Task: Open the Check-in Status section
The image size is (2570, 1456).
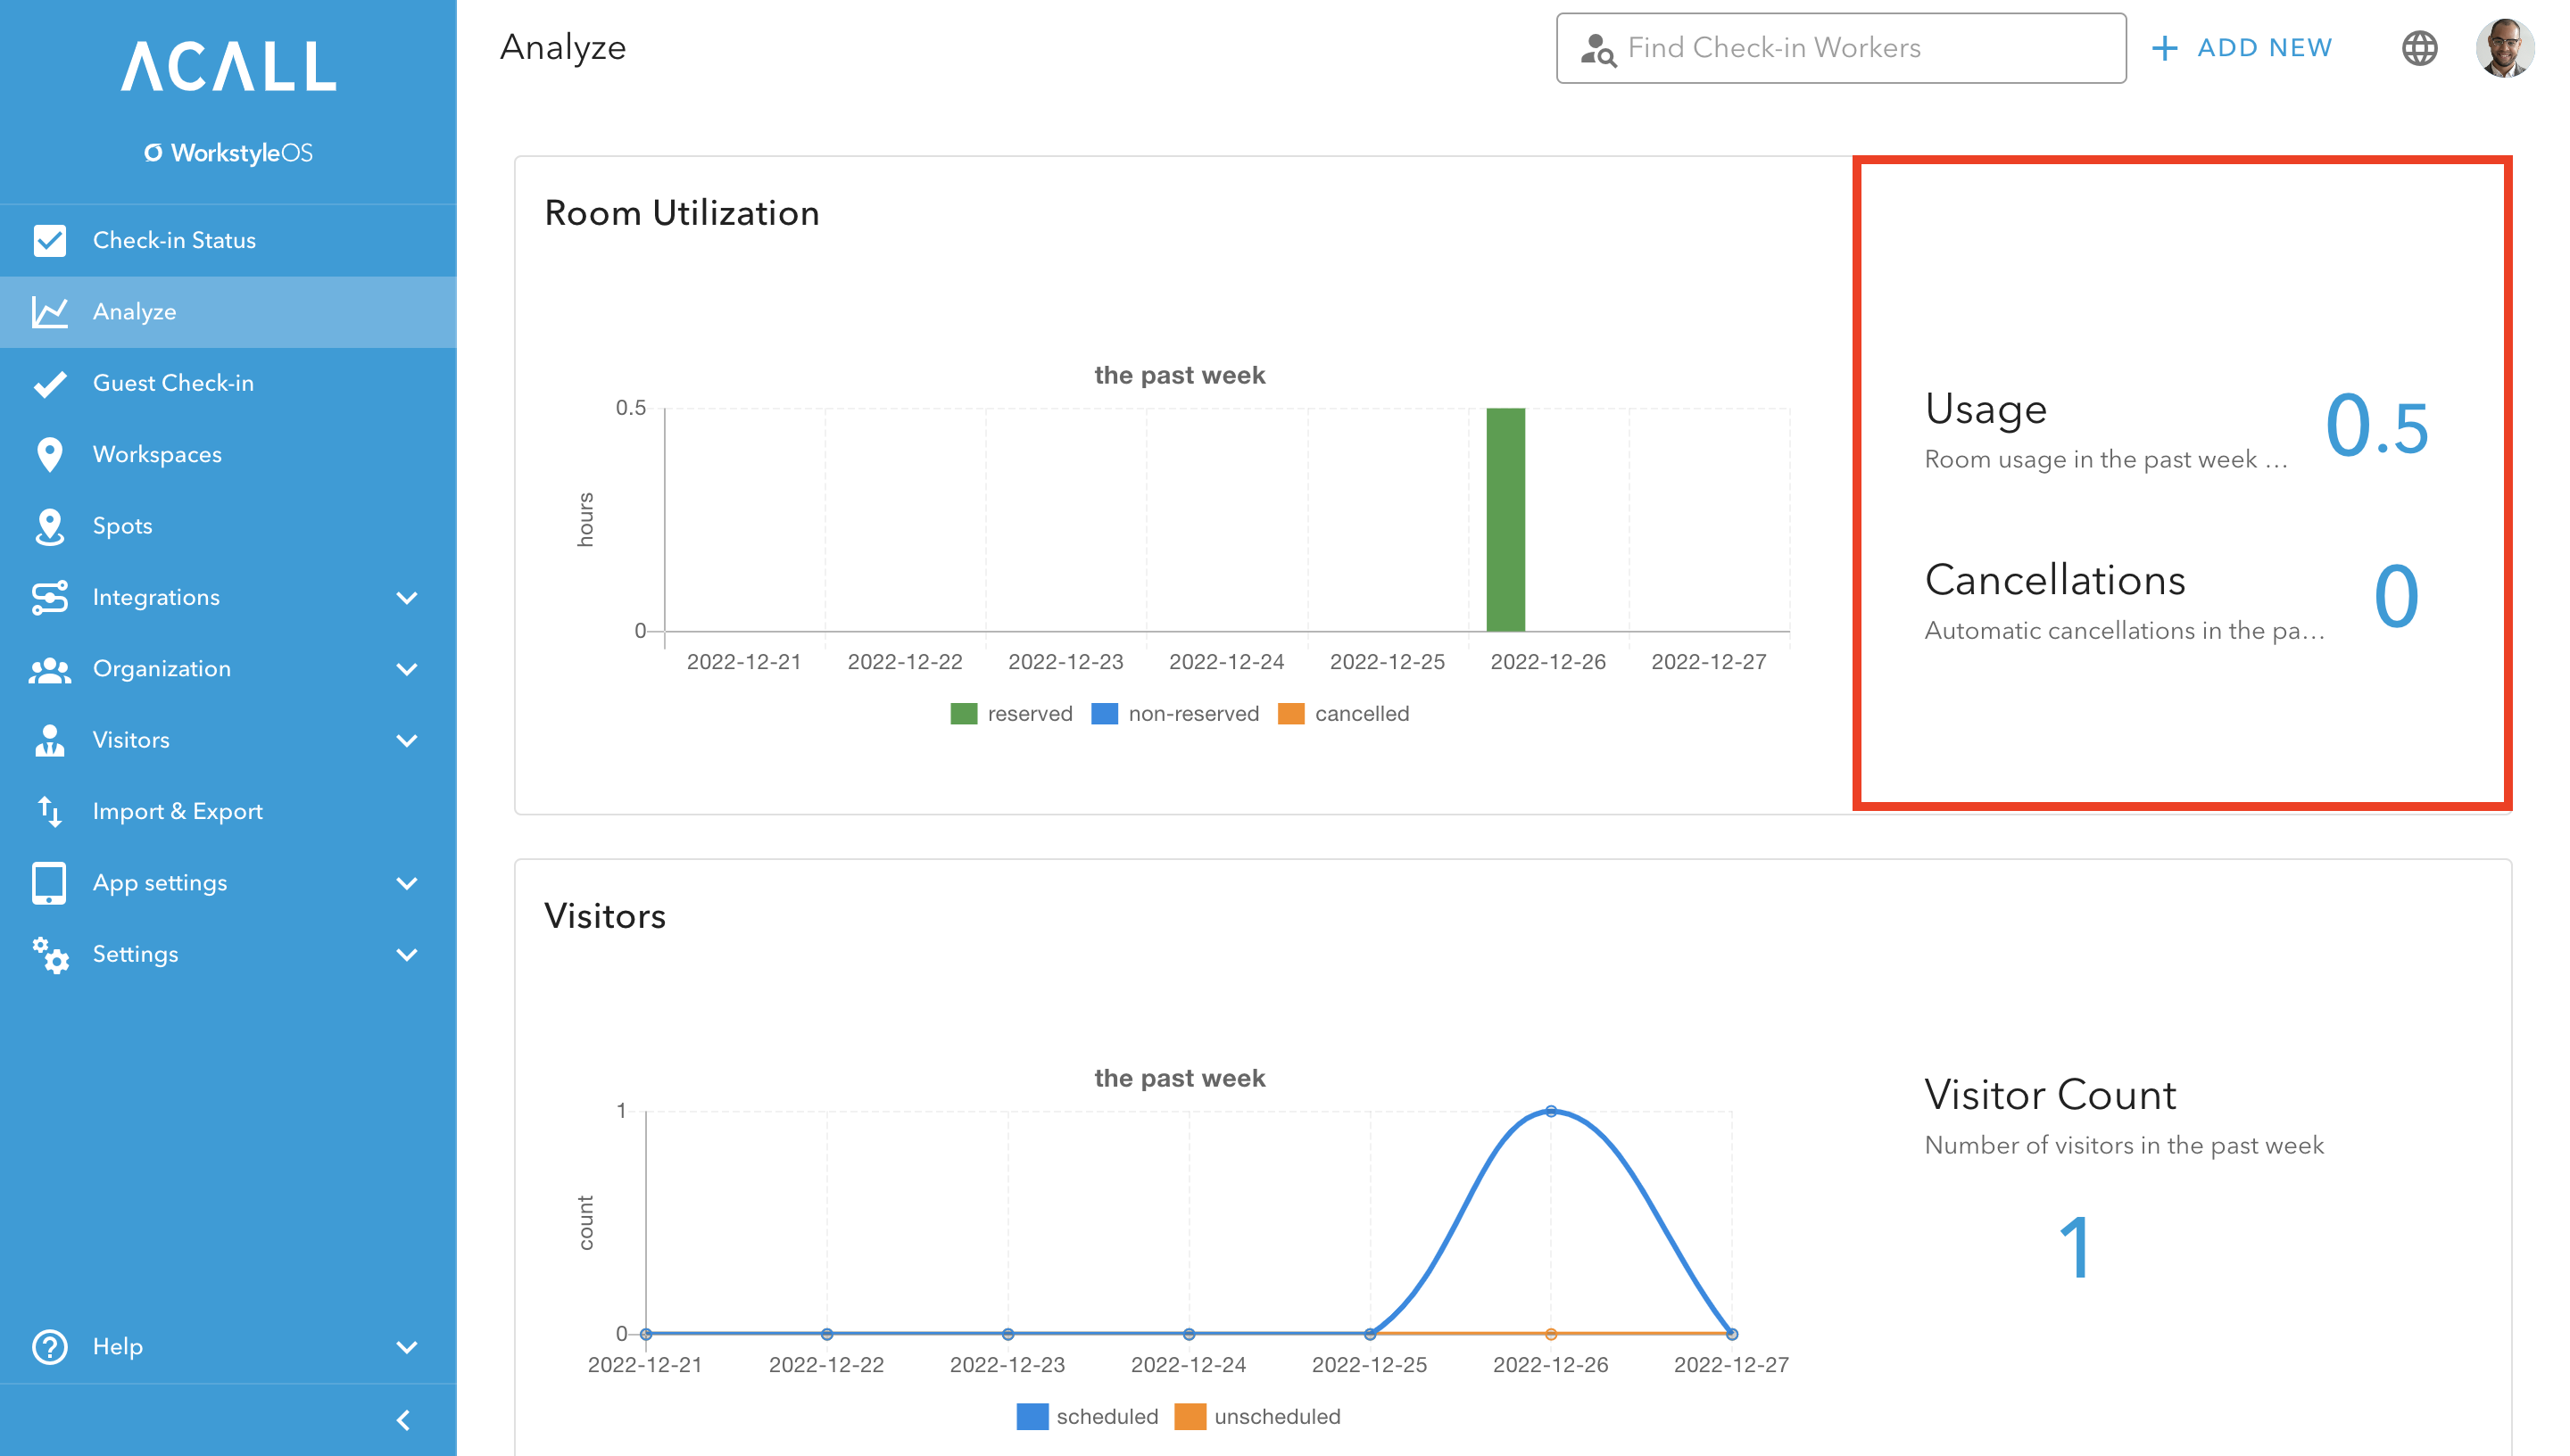Action: pyautogui.click(x=175, y=240)
